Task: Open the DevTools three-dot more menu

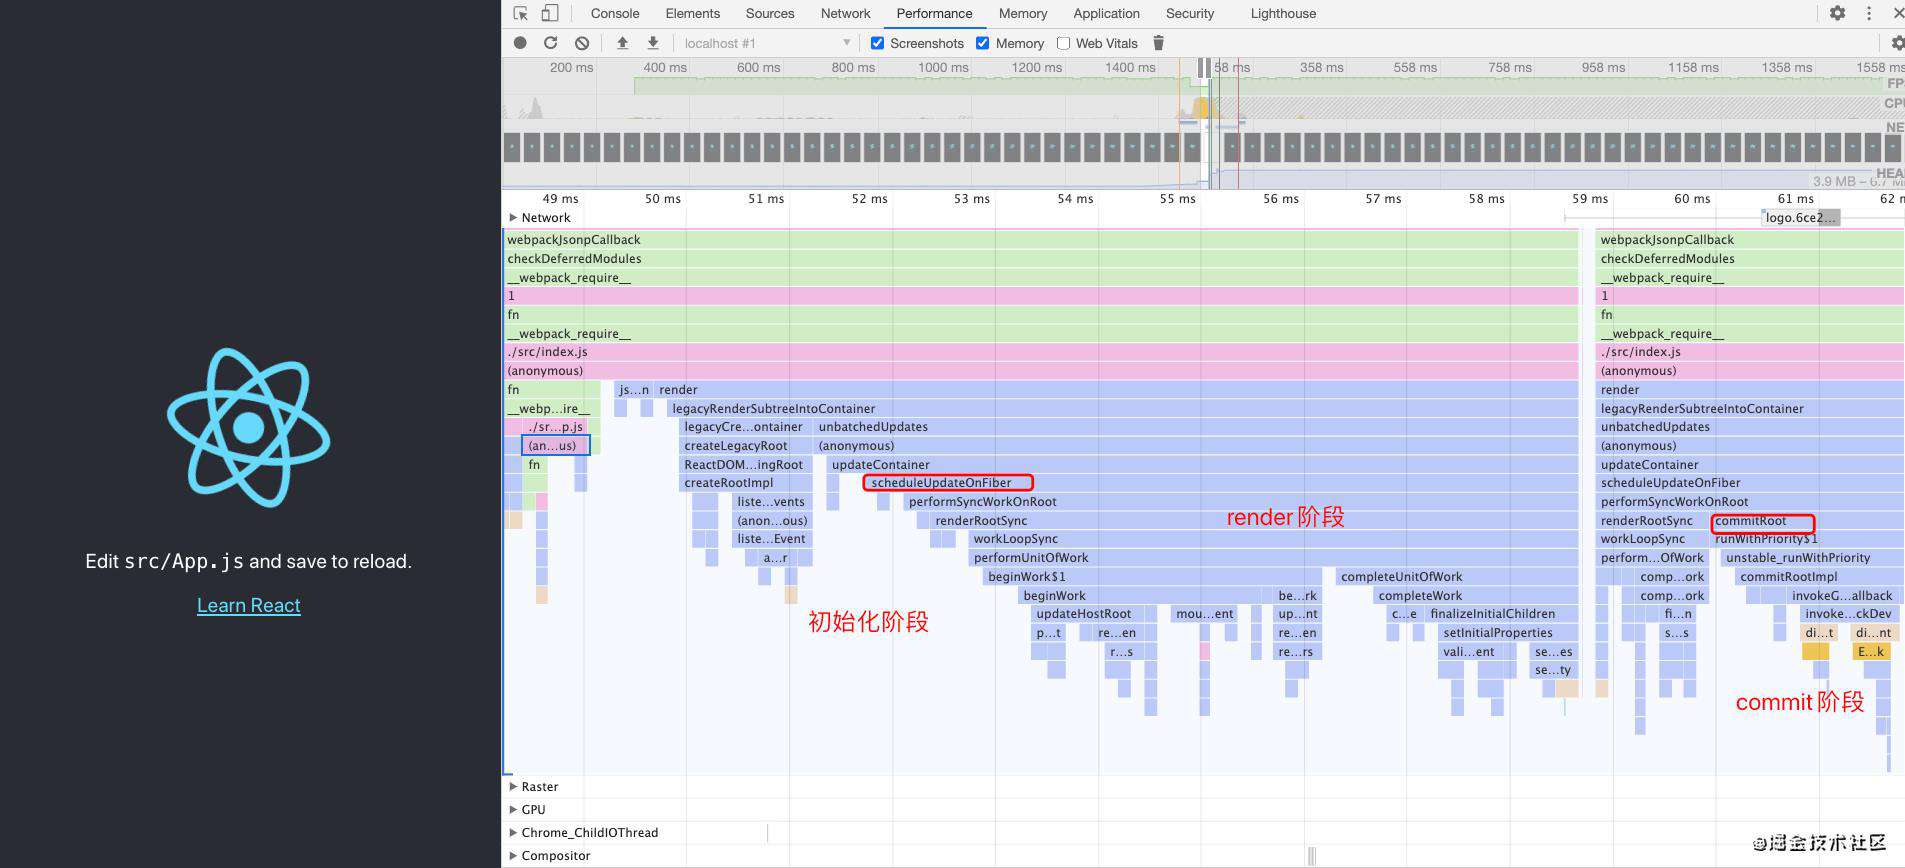Action: [x=1868, y=13]
